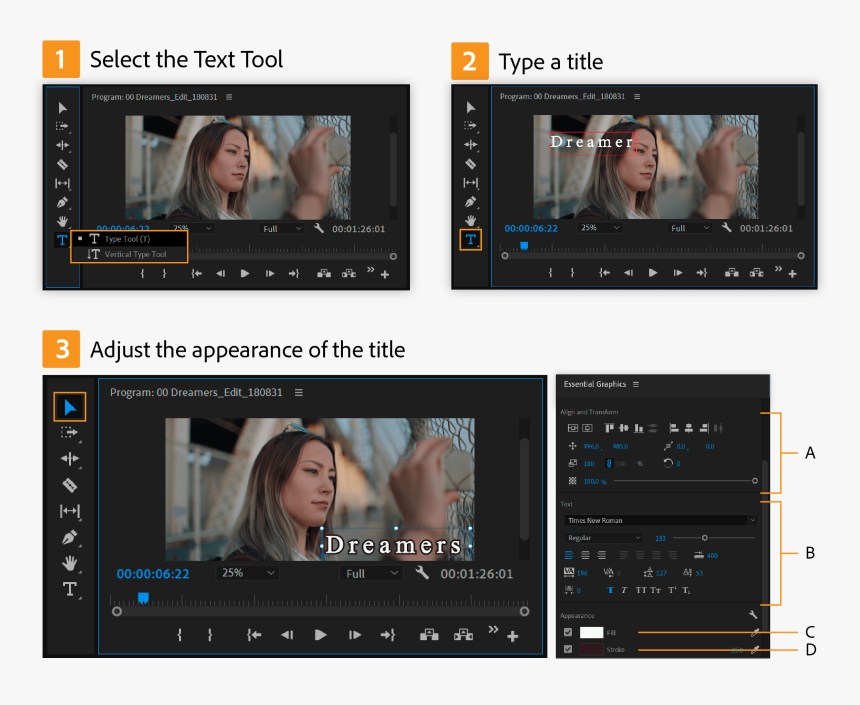The image size is (860, 705).
Task: Select the Hand tool in step 3 toolbar
Action: pos(70,563)
